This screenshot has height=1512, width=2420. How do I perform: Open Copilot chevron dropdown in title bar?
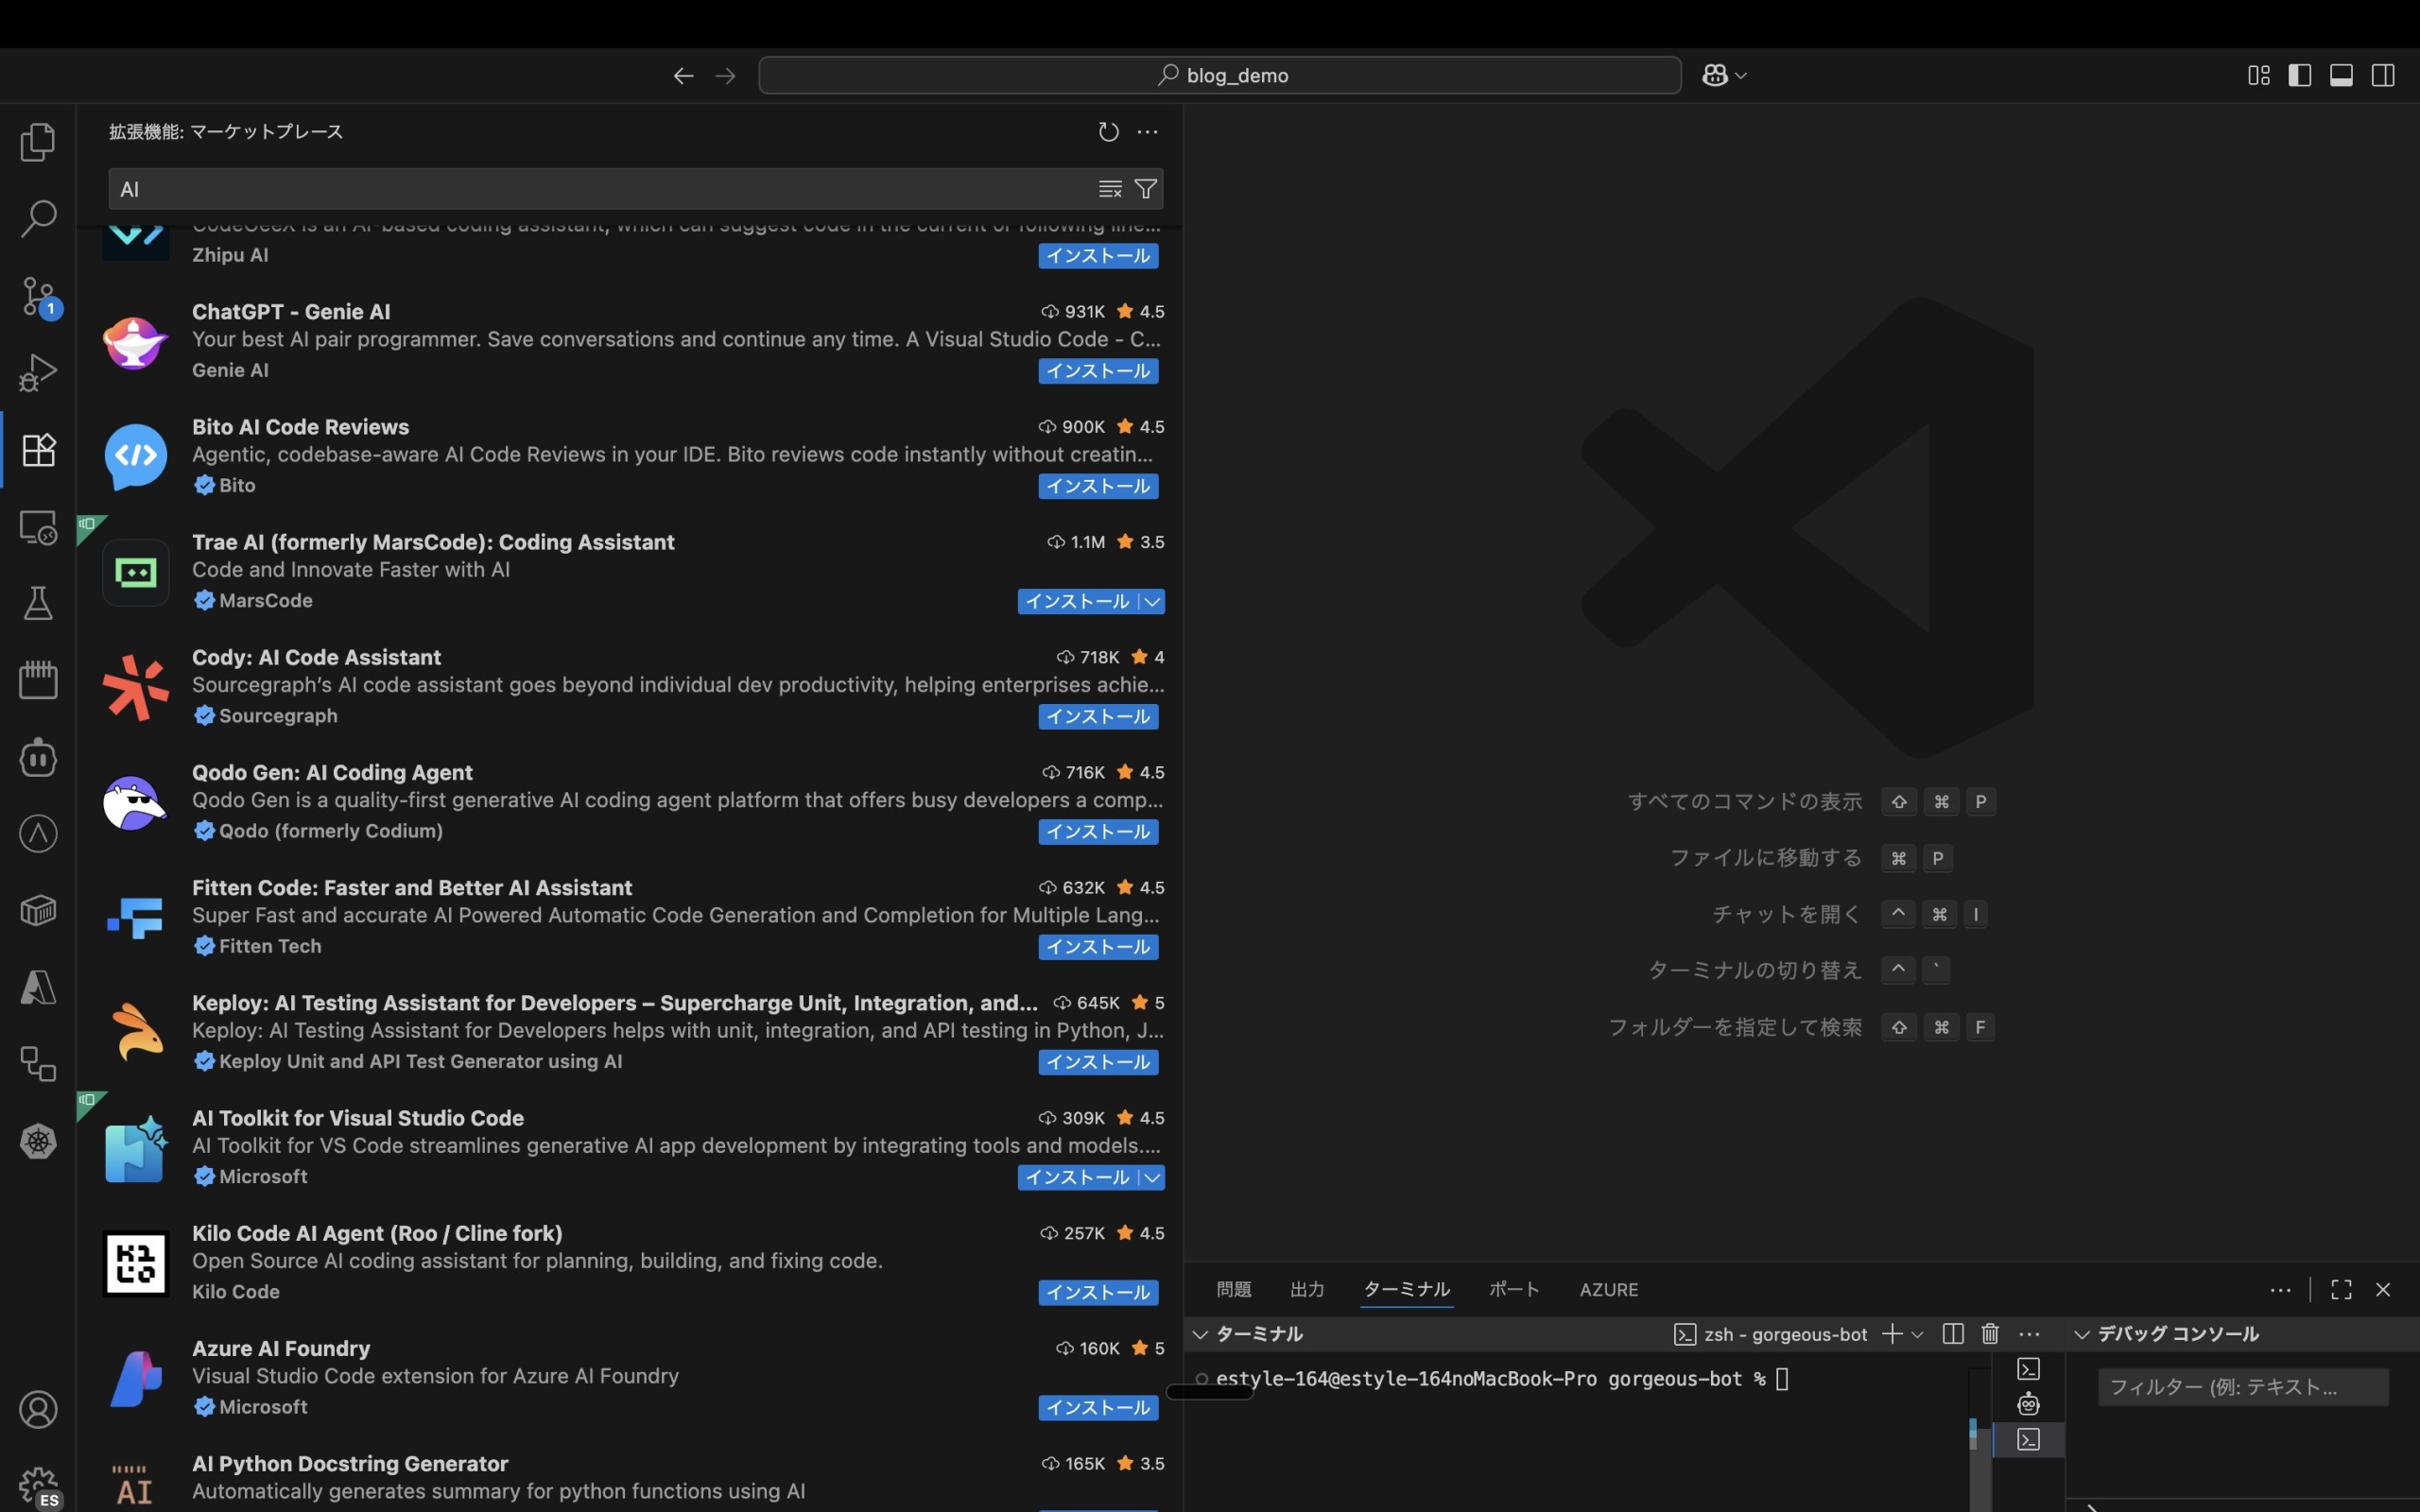1741,76
